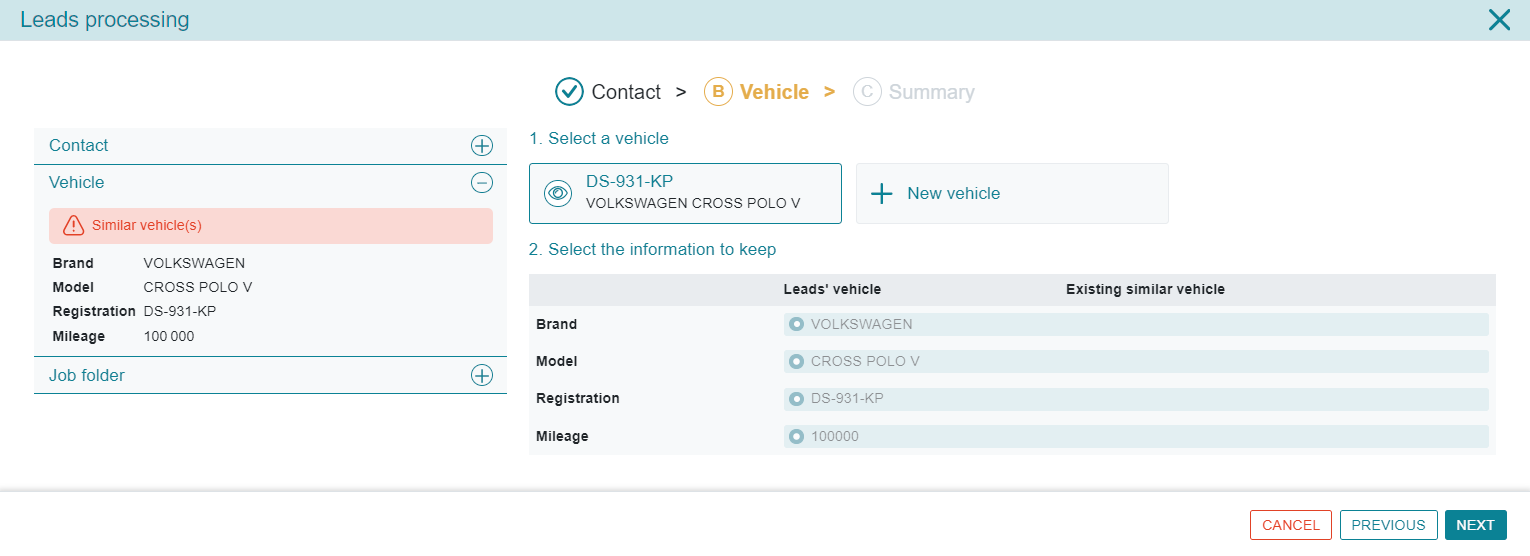This screenshot has height=556, width=1530.
Task: Click the plus icon for New vehicle
Action: click(881, 194)
